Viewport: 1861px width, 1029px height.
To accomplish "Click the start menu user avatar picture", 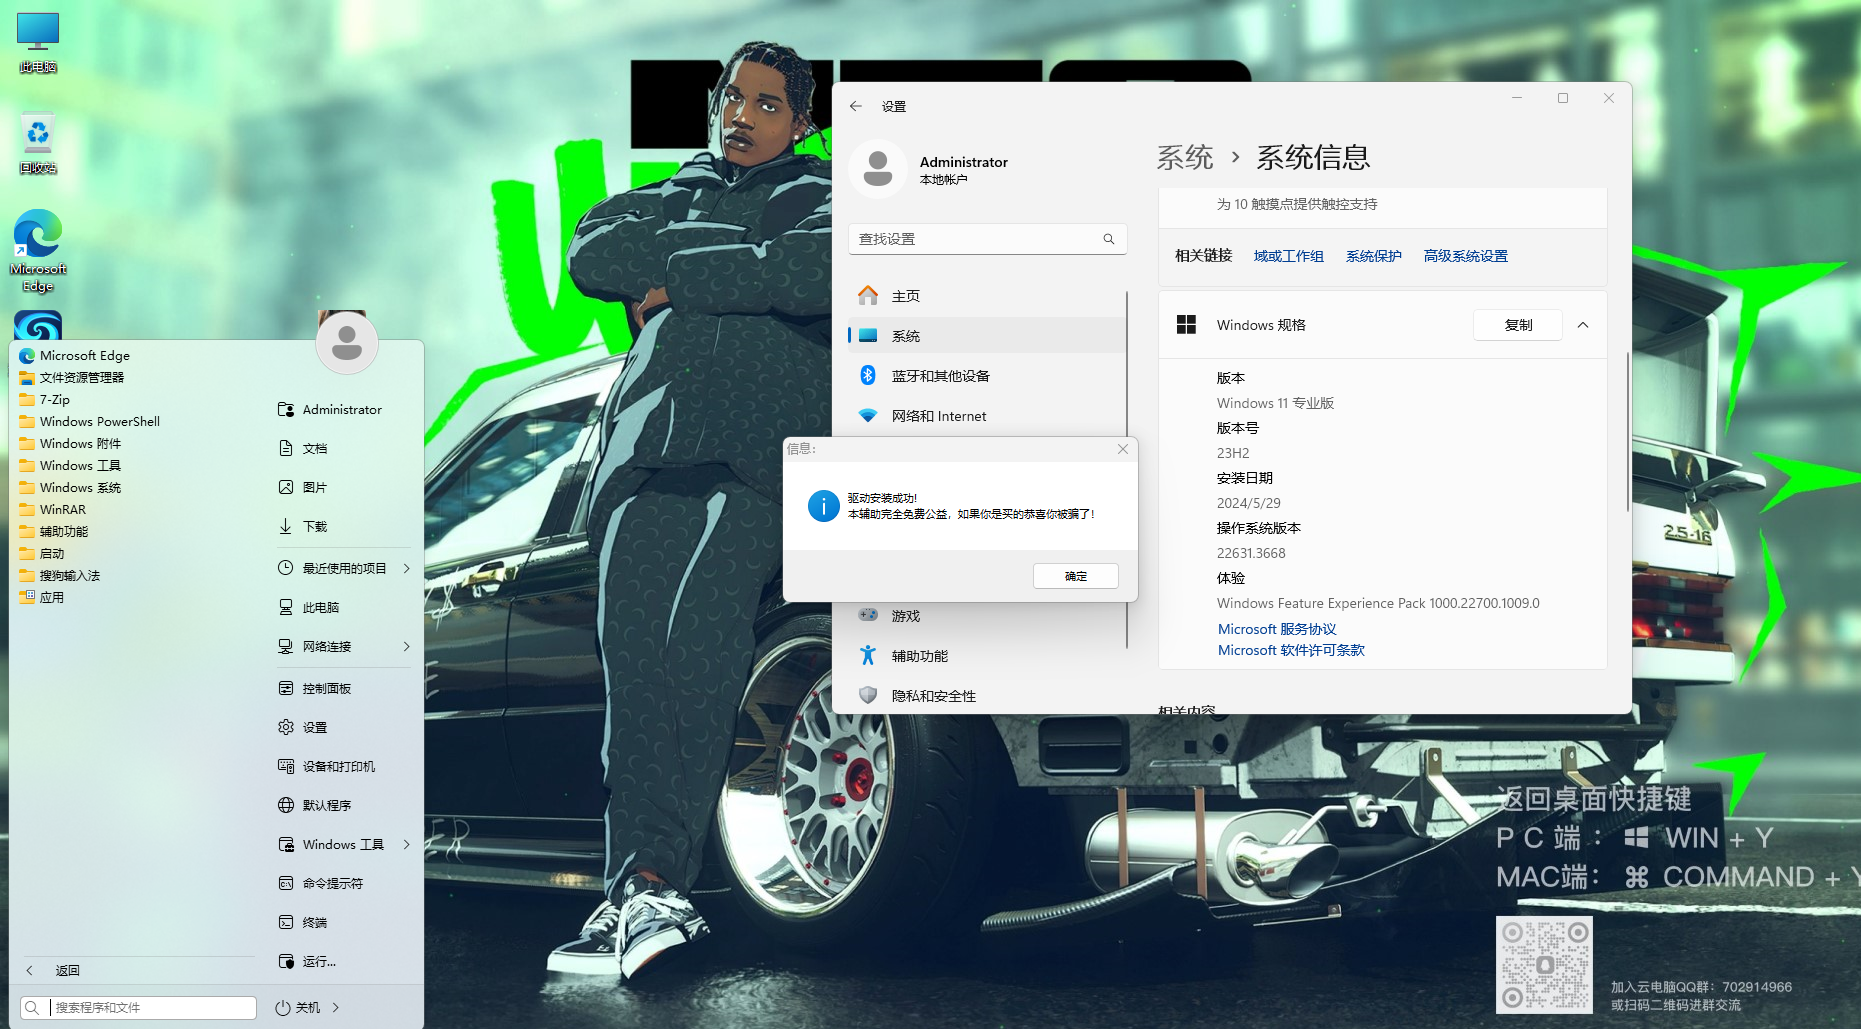I will (x=346, y=342).
